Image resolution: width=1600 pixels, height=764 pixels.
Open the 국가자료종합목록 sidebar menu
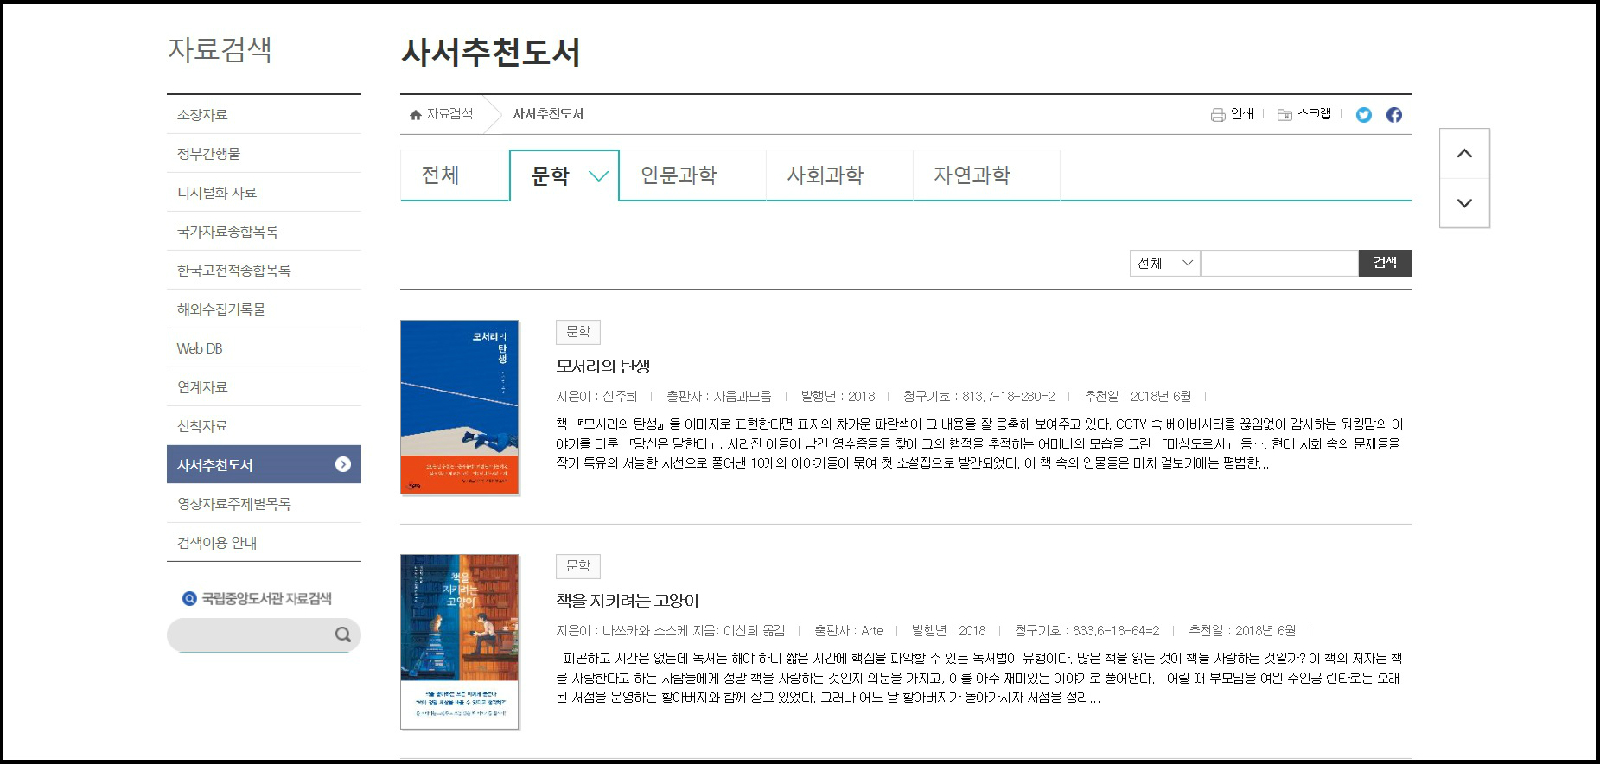263,232
